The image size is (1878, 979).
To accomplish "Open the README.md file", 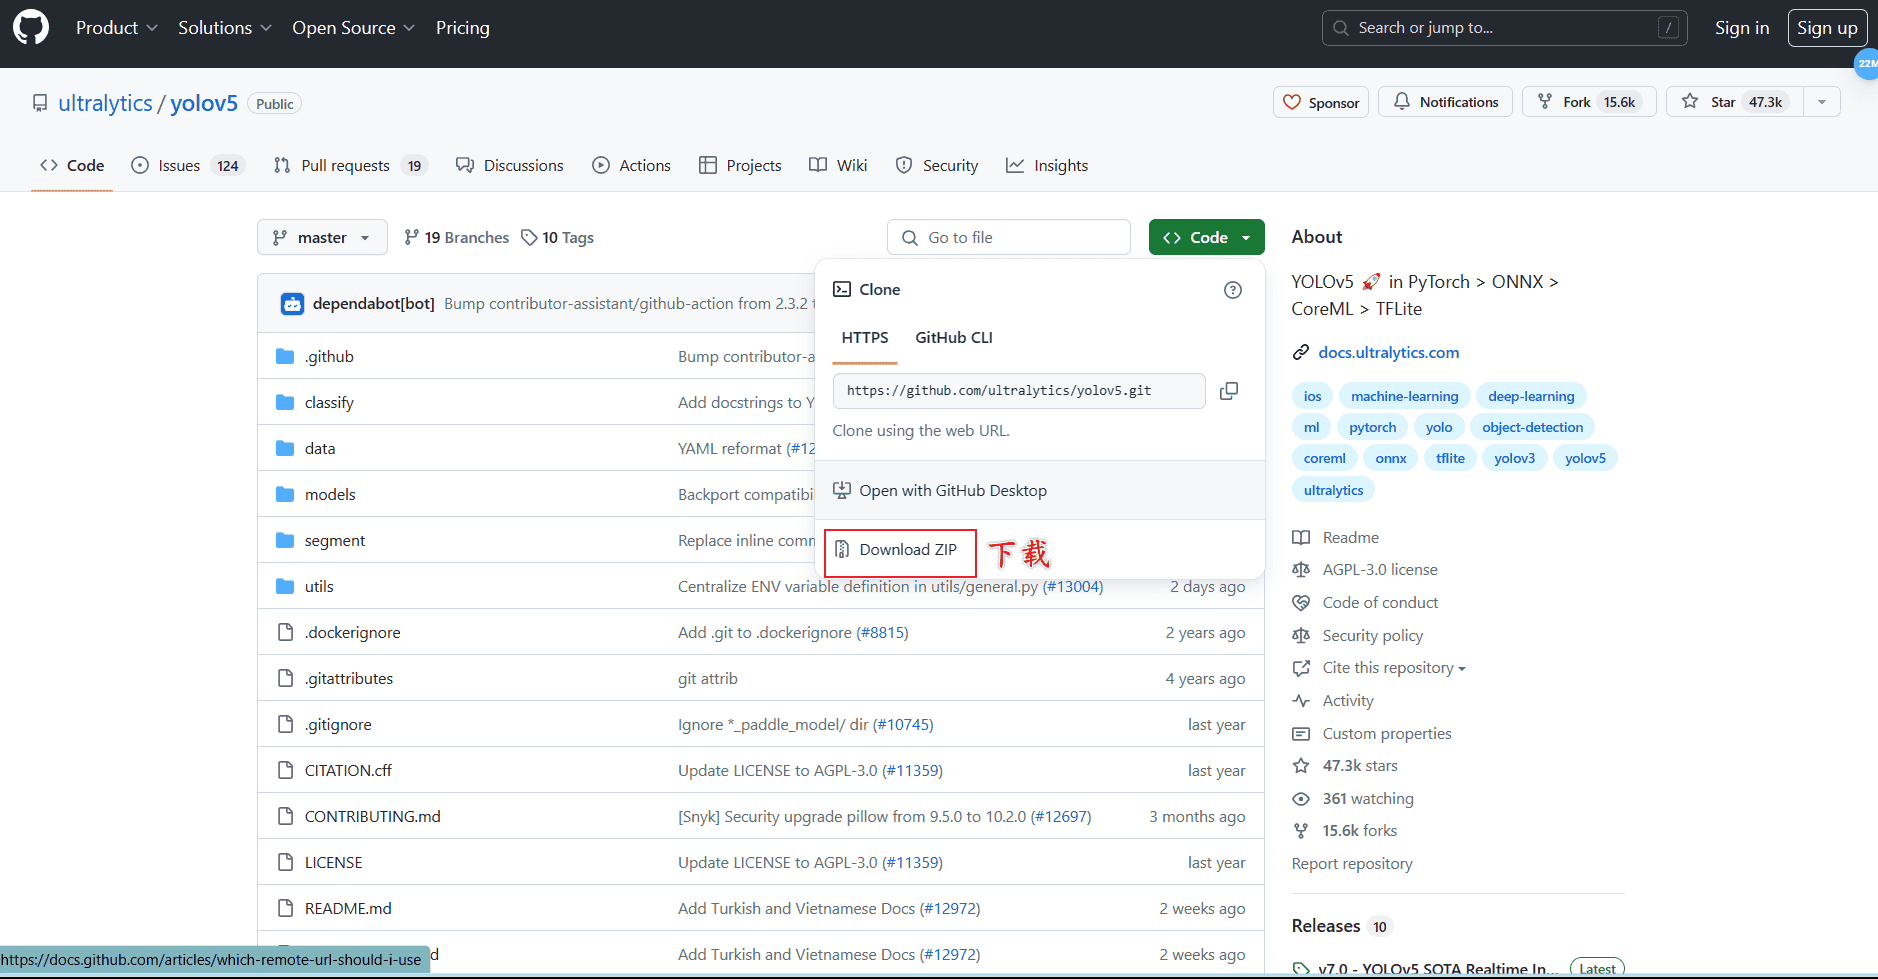I will point(348,908).
